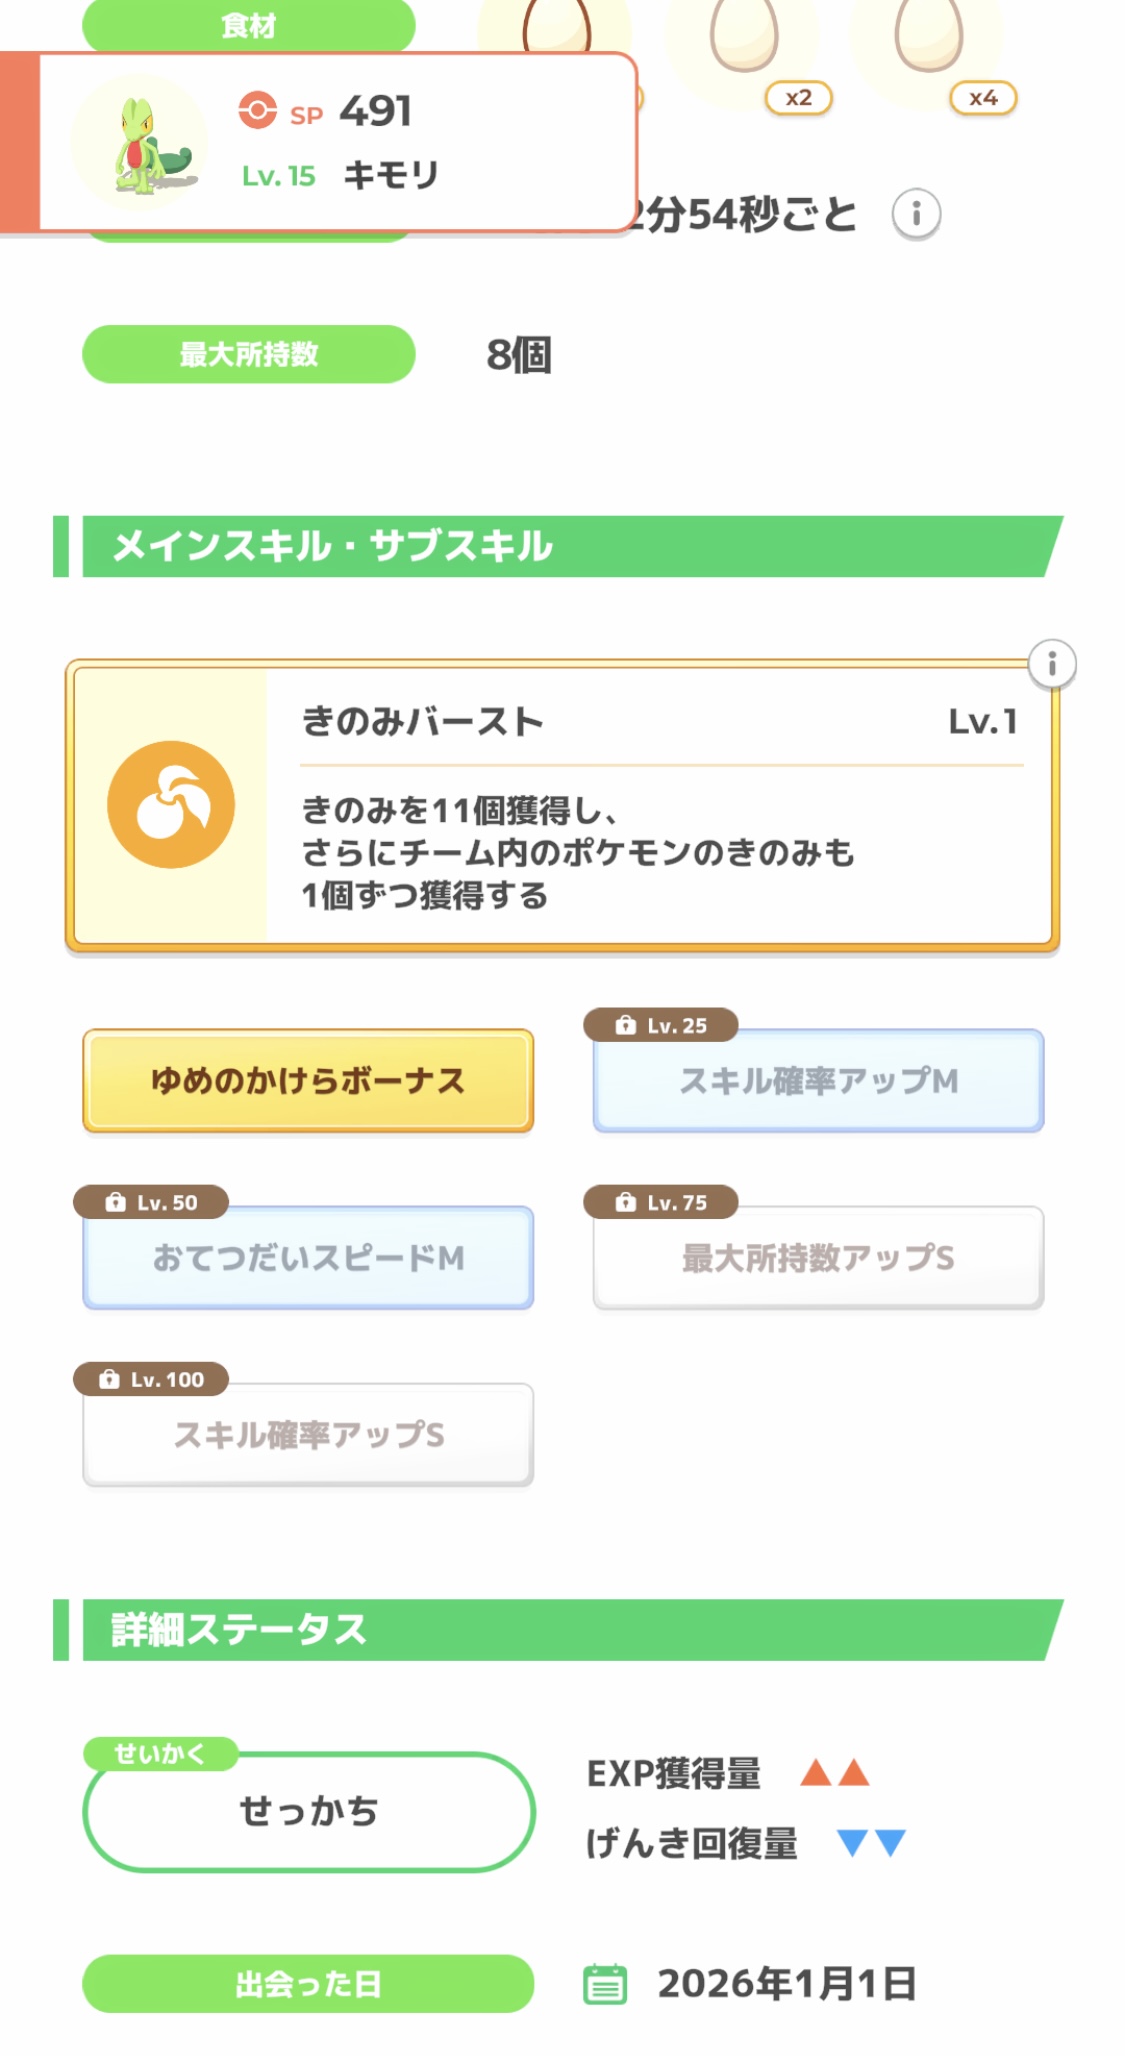This screenshot has width=1125, height=2056.
Task: Tap the orange きのみバースト berry skill icon
Action: click(x=171, y=805)
